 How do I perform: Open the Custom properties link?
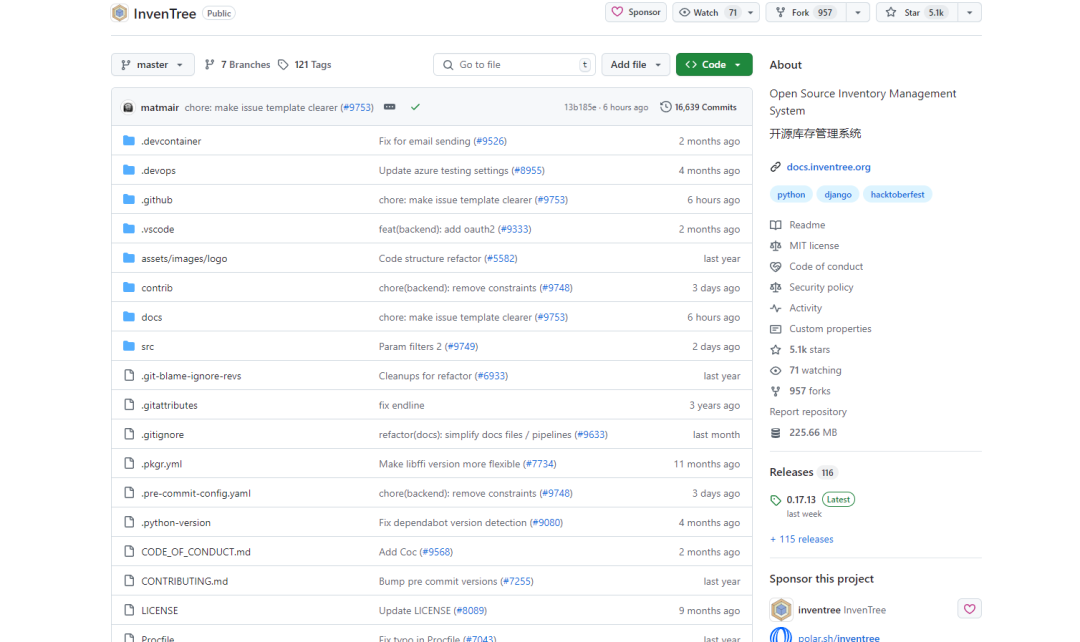point(820,329)
